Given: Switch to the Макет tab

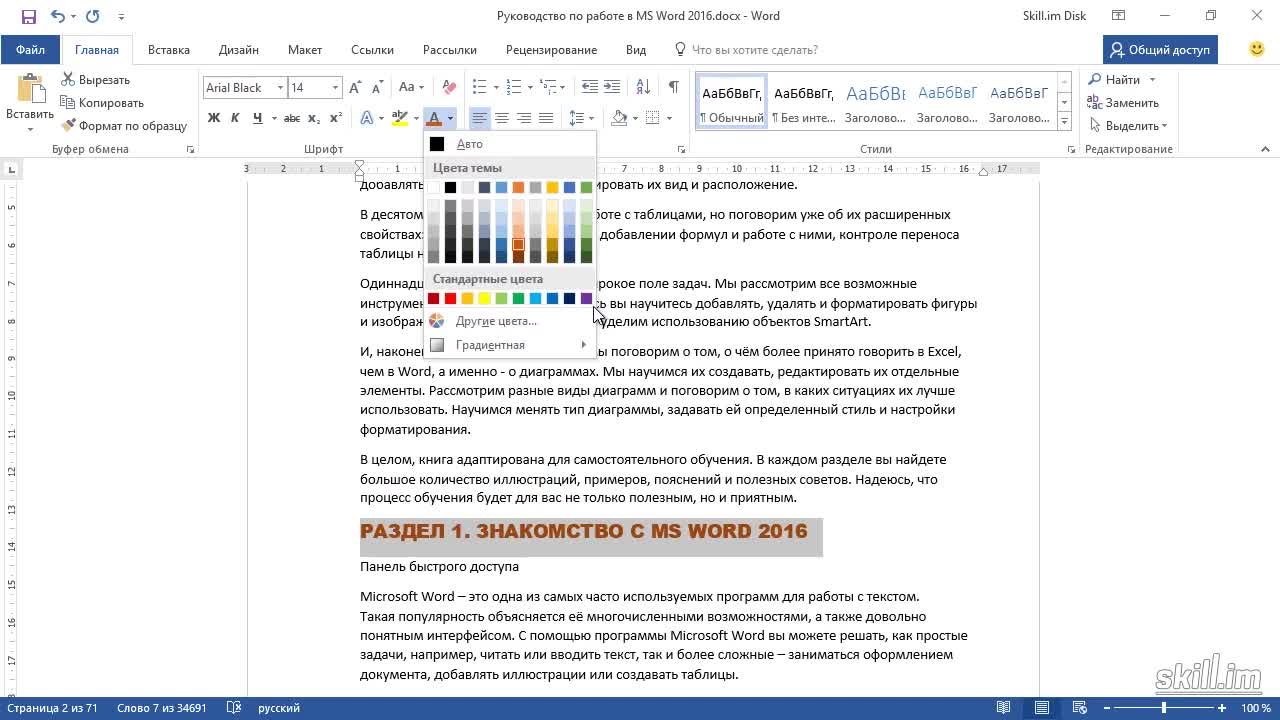Looking at the screenshot, I should click(x=305, y=50).
